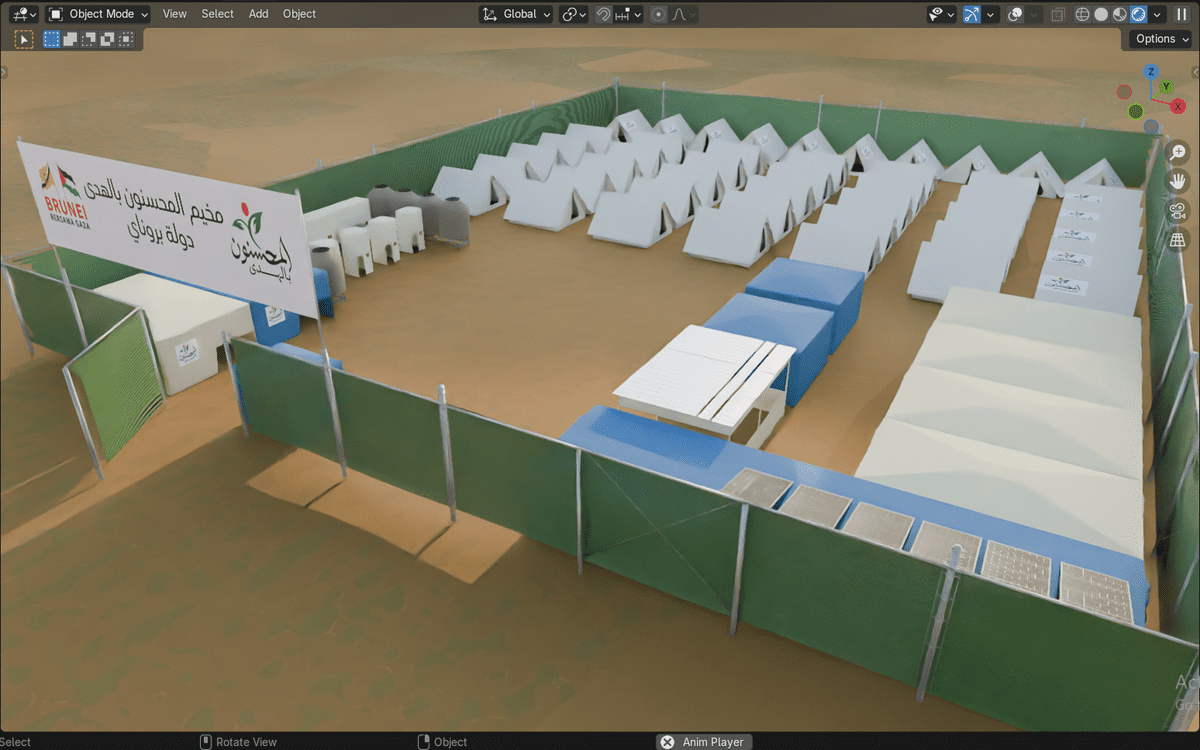Open the Object Mode dropdown
Screen dimensions: 1200x750
pos(98,14)
